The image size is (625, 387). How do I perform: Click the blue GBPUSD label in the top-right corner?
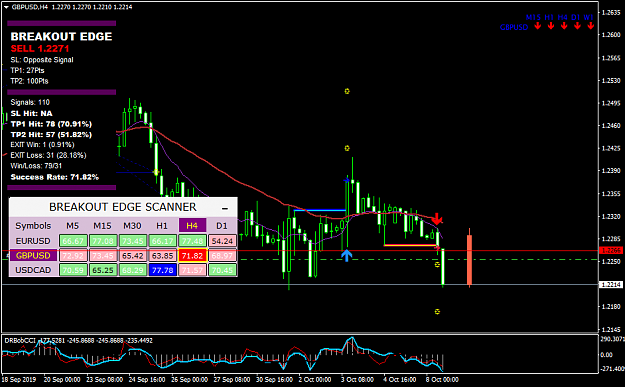pos(514,28)
